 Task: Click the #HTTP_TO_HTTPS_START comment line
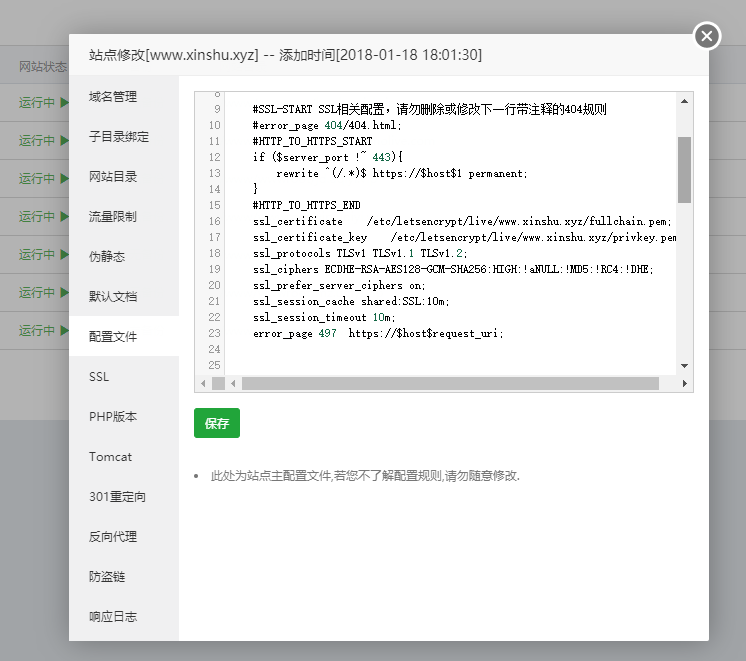tap(313, 141)
